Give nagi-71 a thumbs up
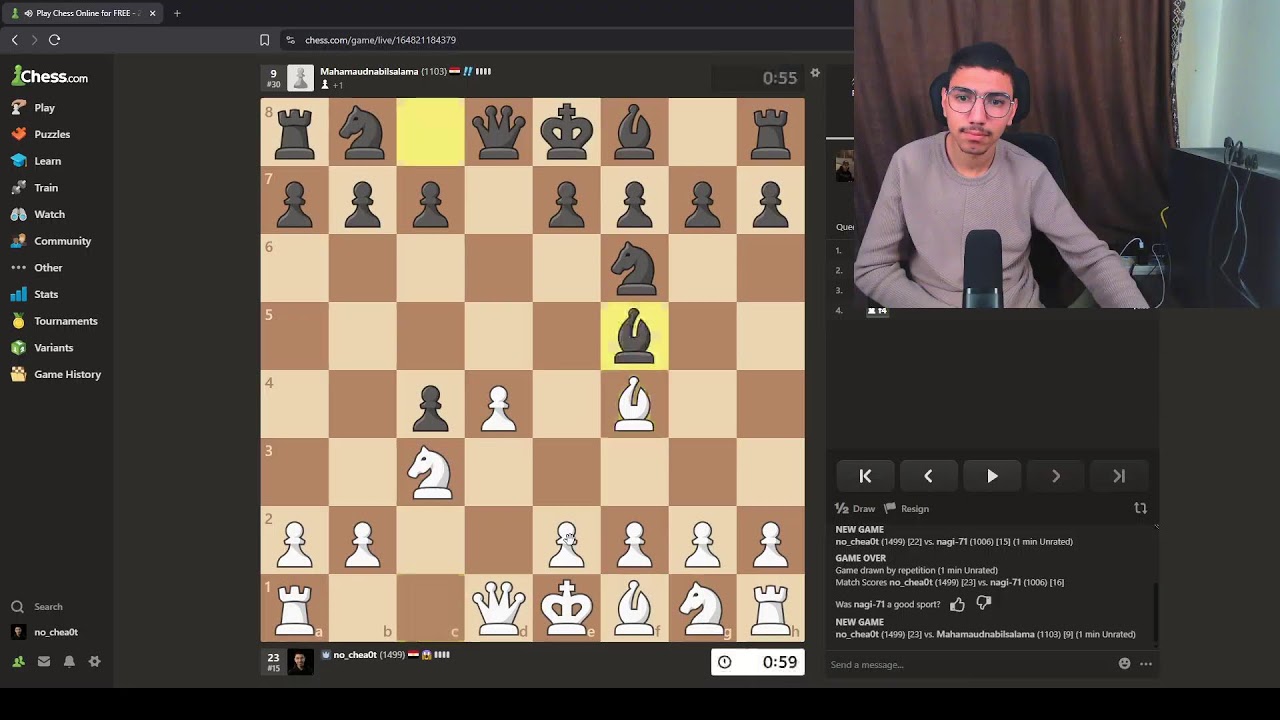 957,604
